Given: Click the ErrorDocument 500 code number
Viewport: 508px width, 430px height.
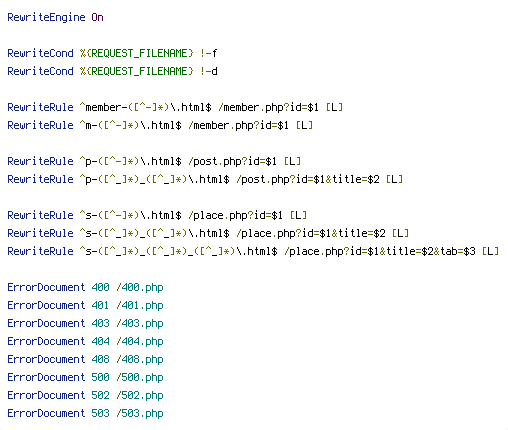Looking at the screenshot, I should [100, 377].
